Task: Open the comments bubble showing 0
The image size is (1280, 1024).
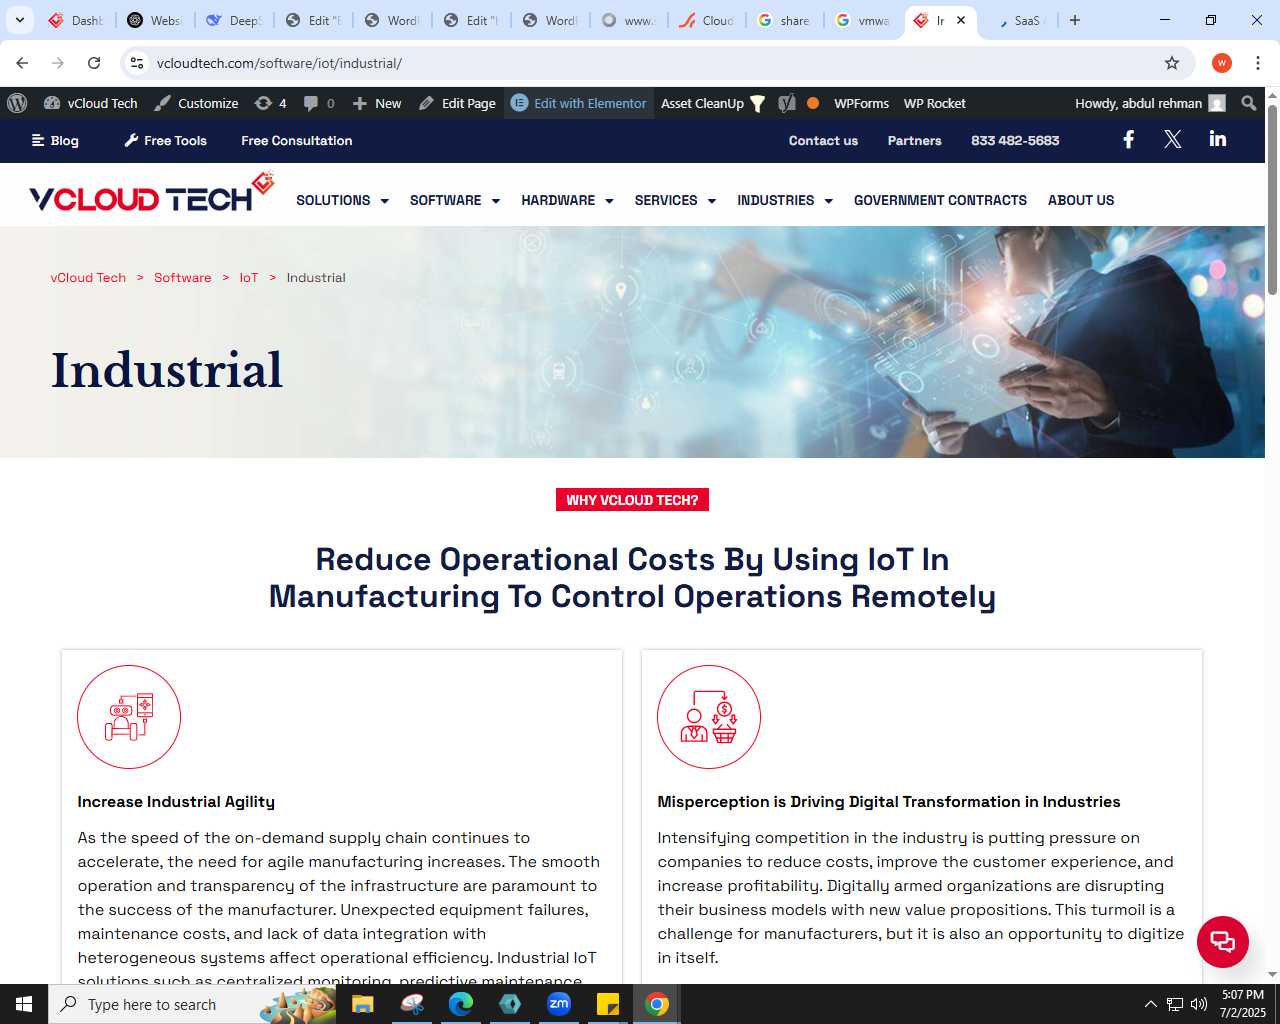Action: [319, 103]
